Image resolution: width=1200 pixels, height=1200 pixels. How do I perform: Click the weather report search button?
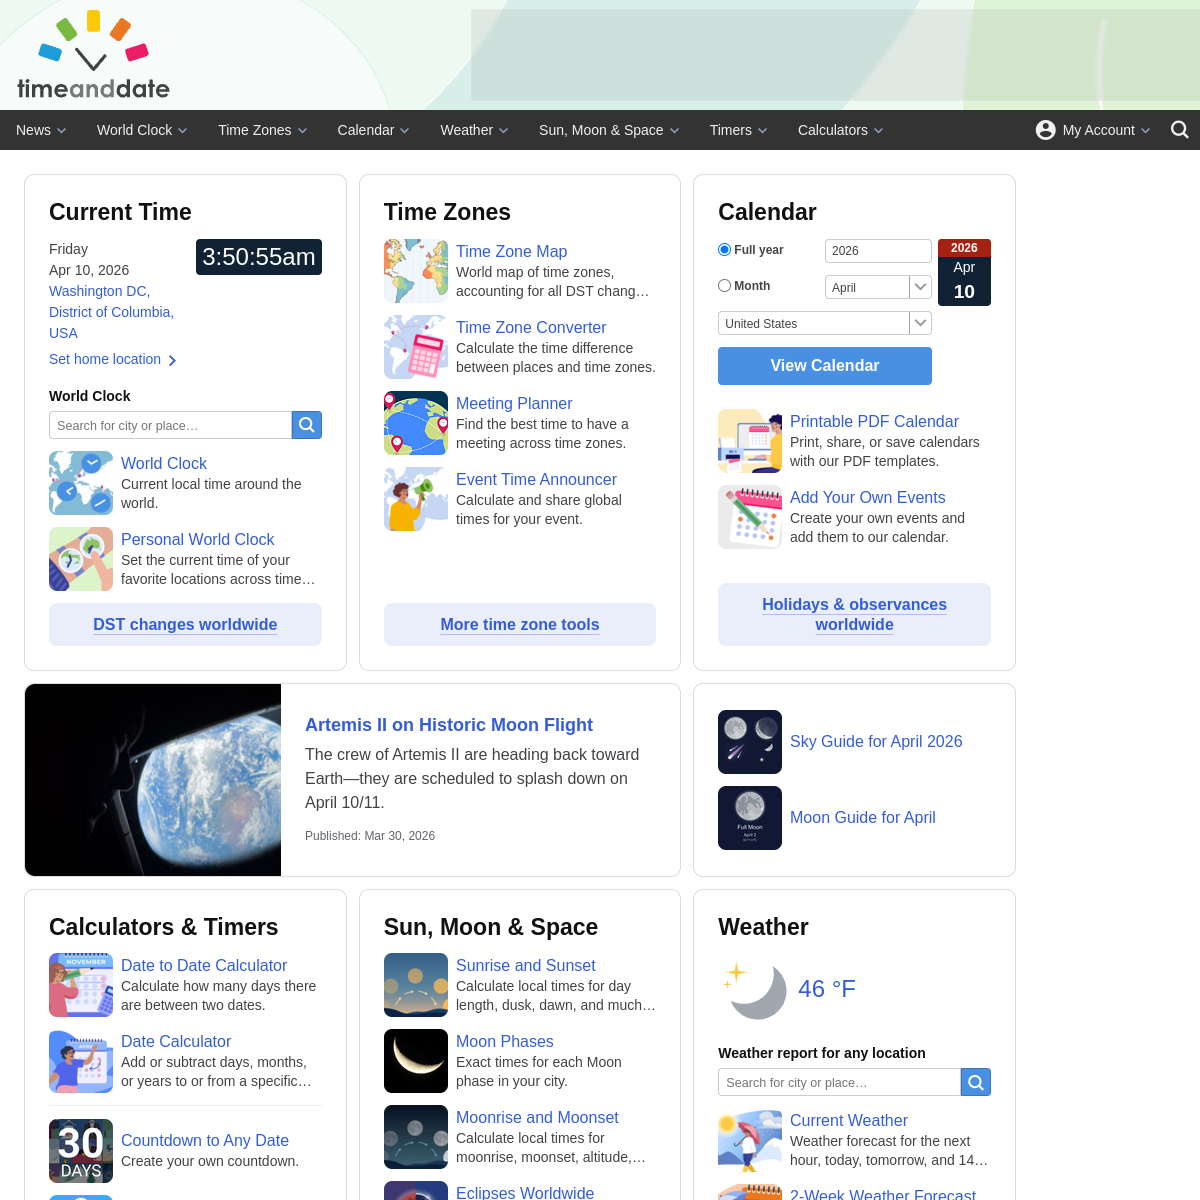pos(976,1082)
